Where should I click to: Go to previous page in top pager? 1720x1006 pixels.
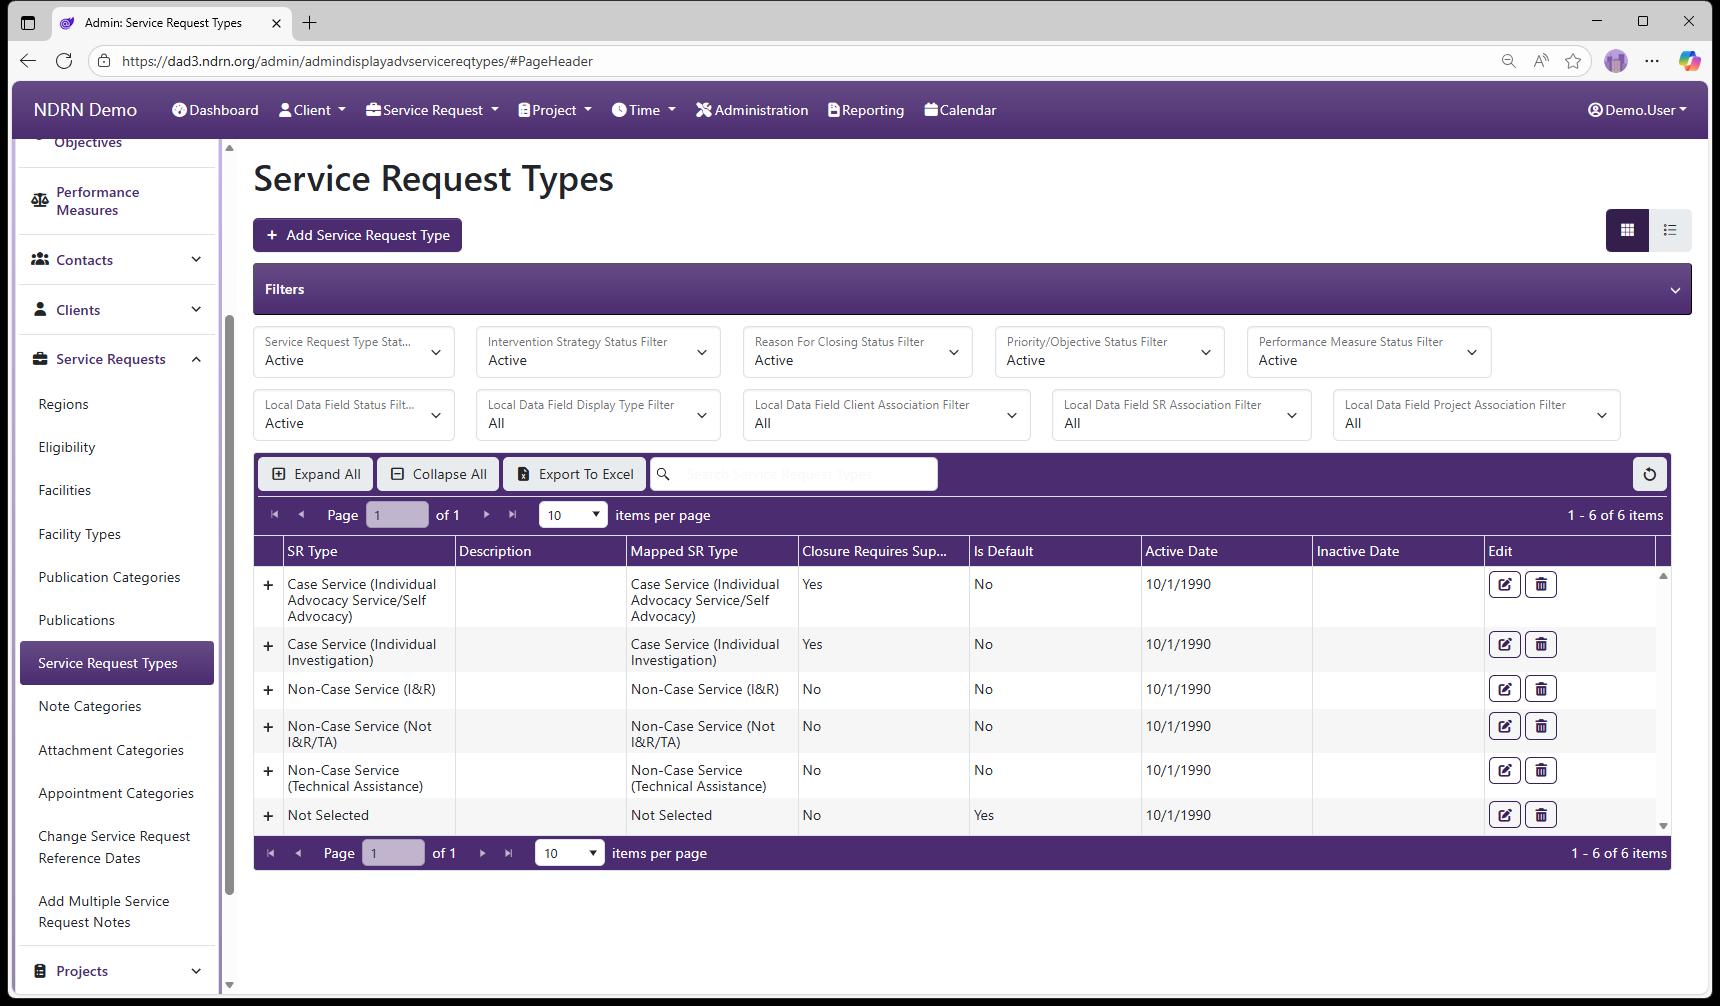tap(301, 515)
